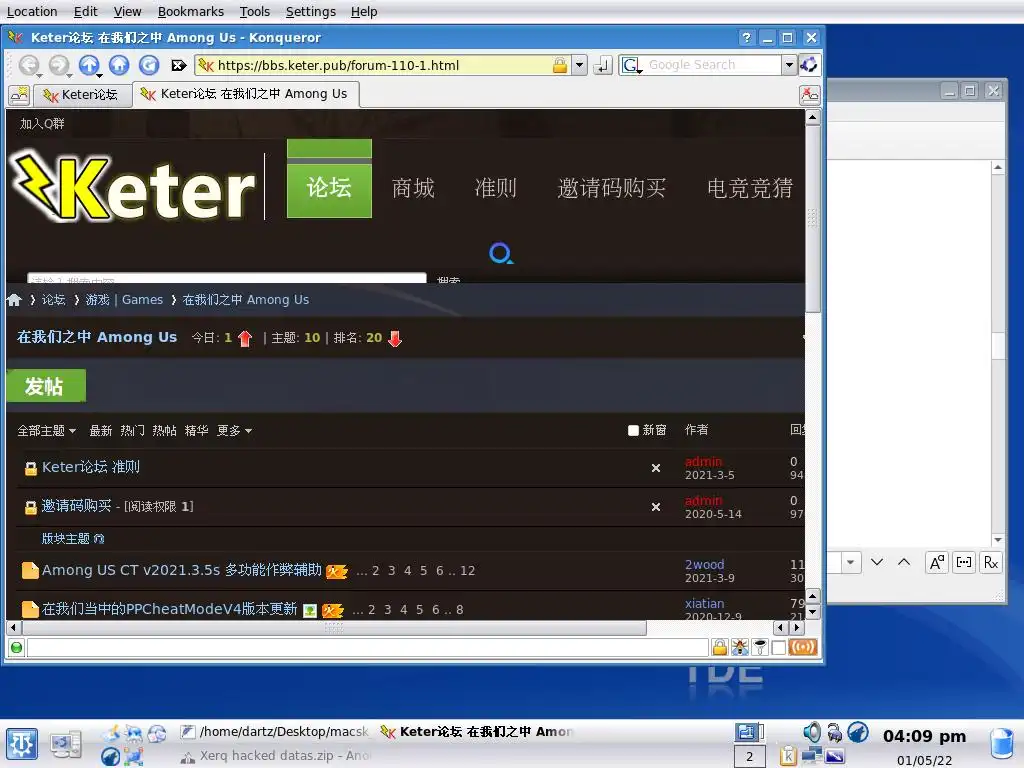Click the green status indicator in the status bar
The image size is (1024, 768).
point(16,647)
